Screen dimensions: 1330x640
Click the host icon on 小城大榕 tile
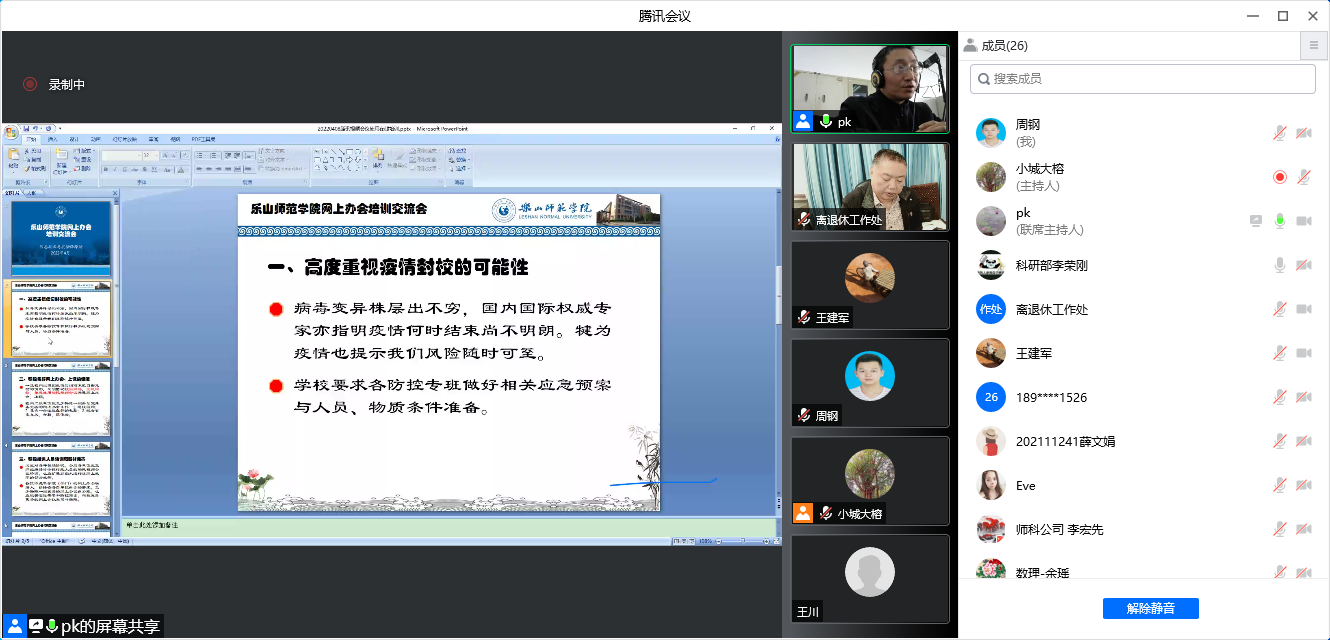click(803, 513)
